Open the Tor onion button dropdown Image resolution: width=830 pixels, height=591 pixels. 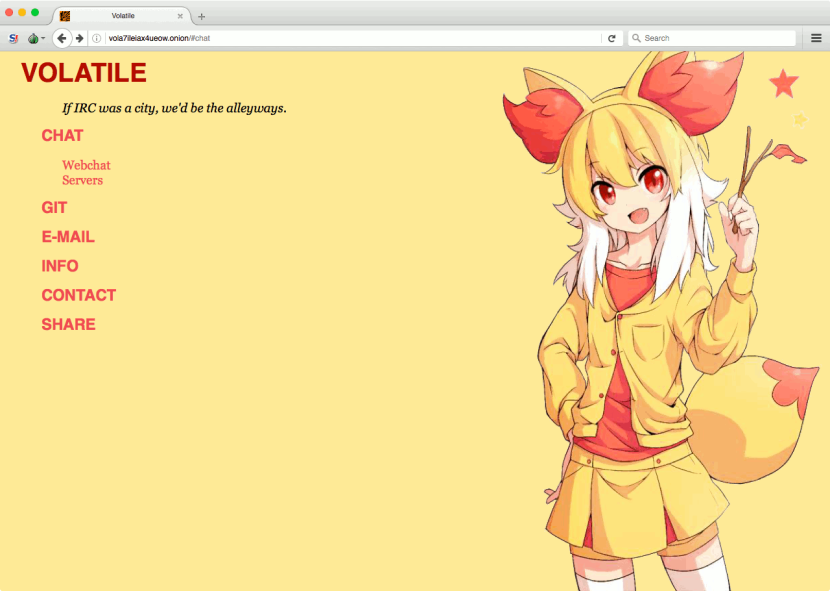pos(35,38)
